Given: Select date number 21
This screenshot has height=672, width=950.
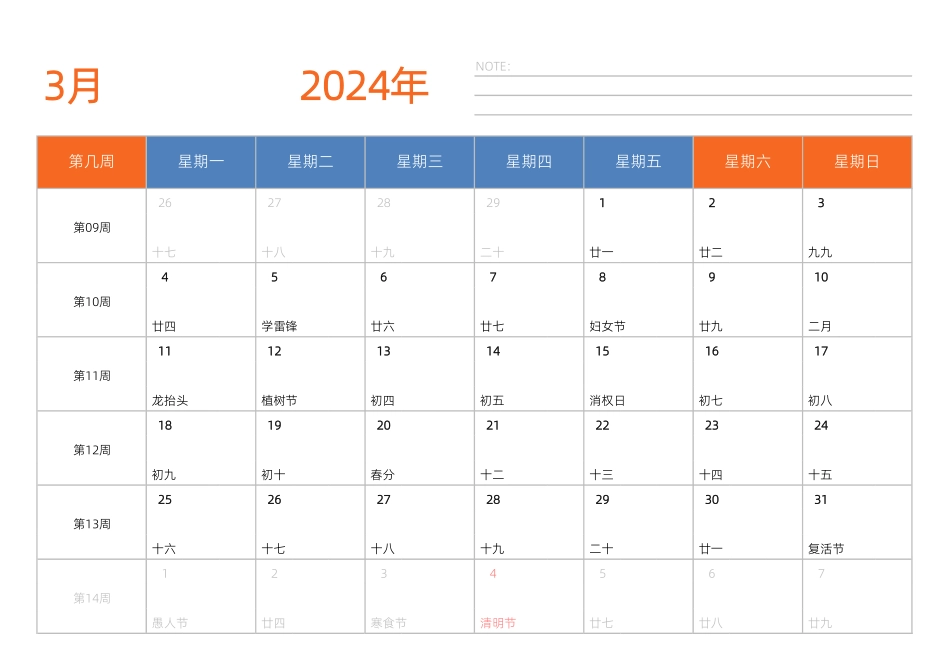Looking at the screenshot, I should coord(493,426).
